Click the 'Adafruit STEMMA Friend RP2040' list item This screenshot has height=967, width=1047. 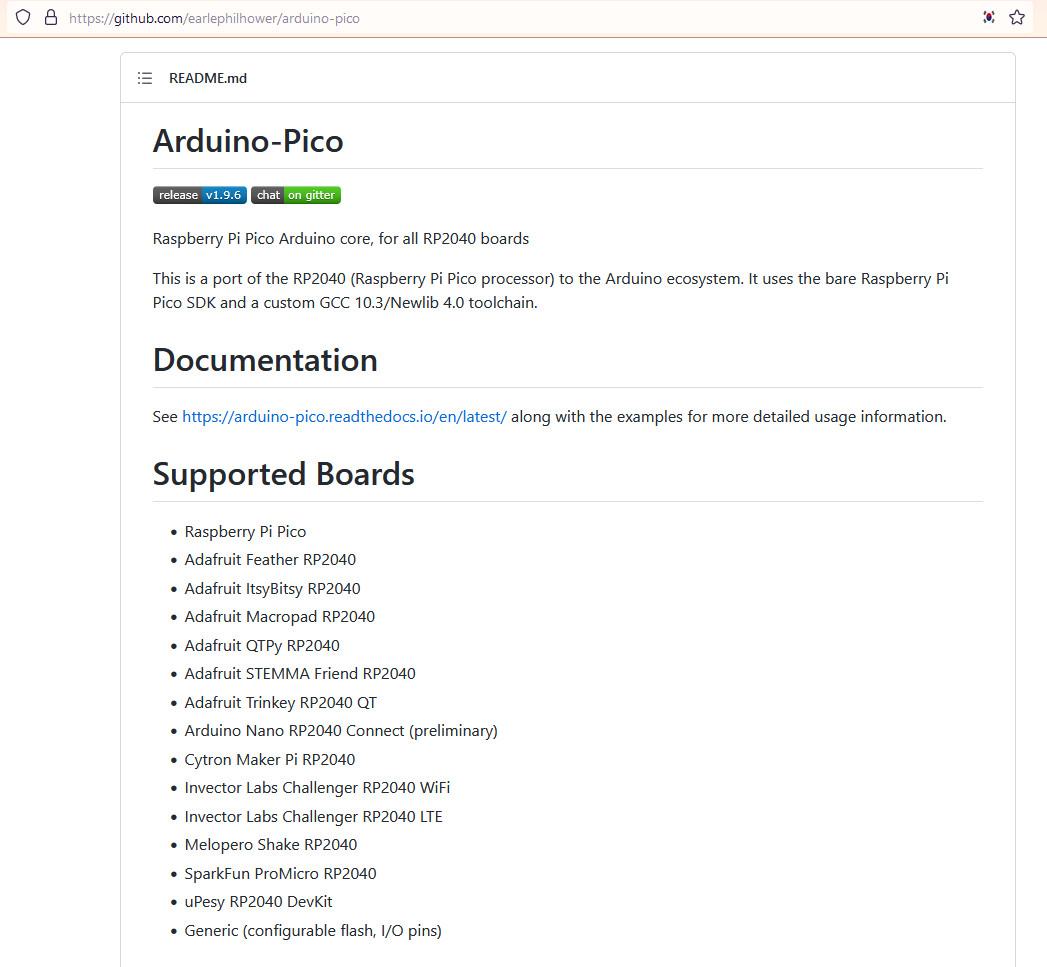pos(300,674)
